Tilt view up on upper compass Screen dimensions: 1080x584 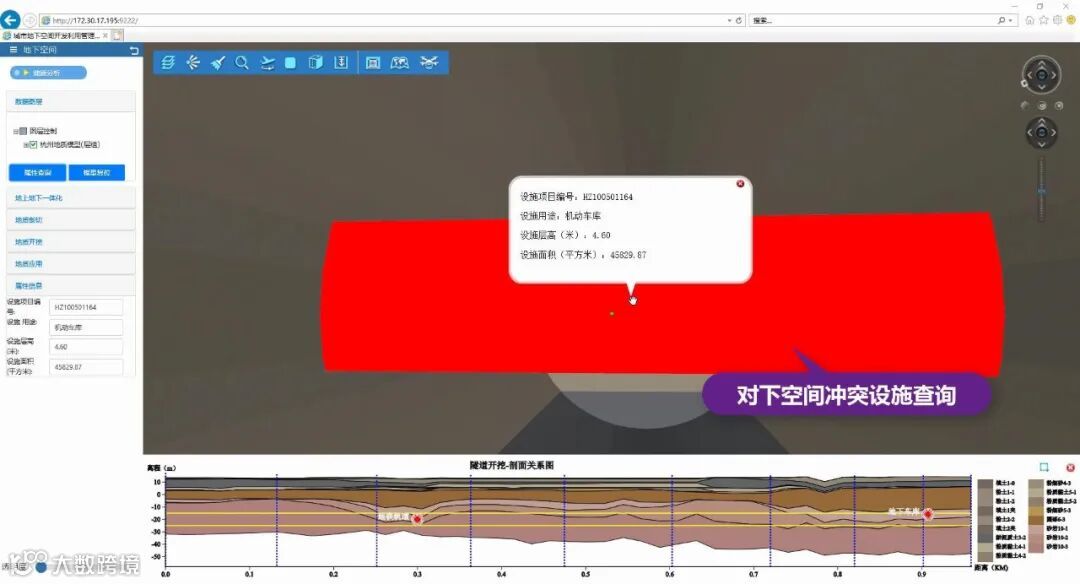[1041, 63]
